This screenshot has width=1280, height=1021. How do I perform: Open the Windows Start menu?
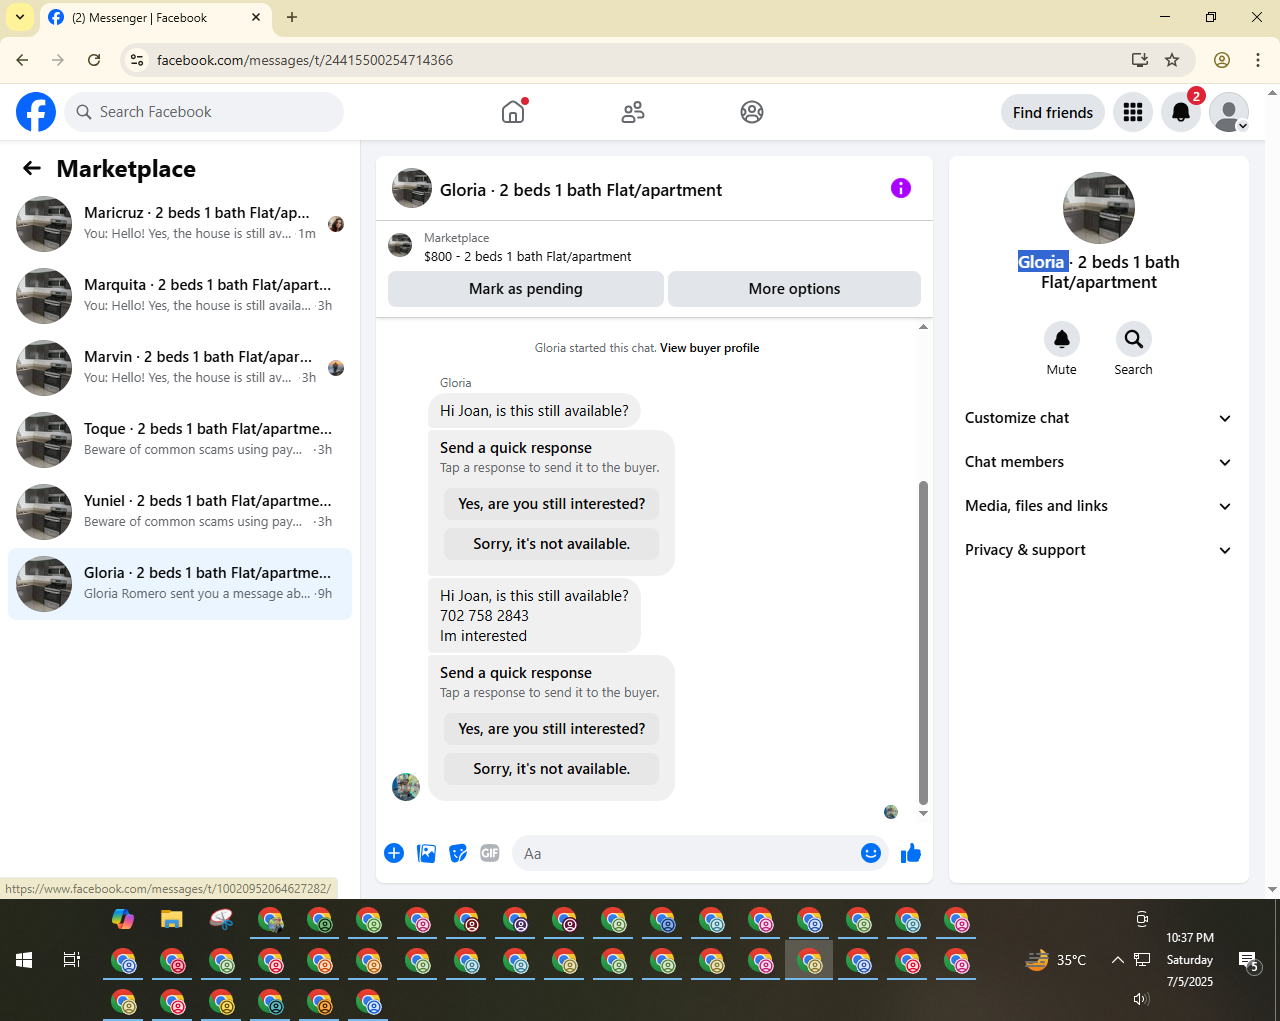point(24,960)
